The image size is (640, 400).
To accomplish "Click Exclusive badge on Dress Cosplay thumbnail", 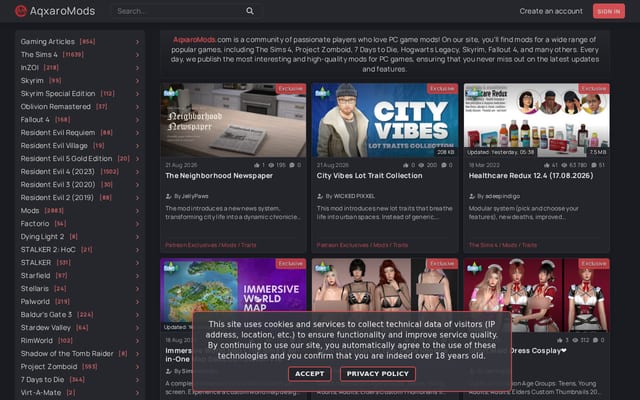I will (x=594, y=264).
